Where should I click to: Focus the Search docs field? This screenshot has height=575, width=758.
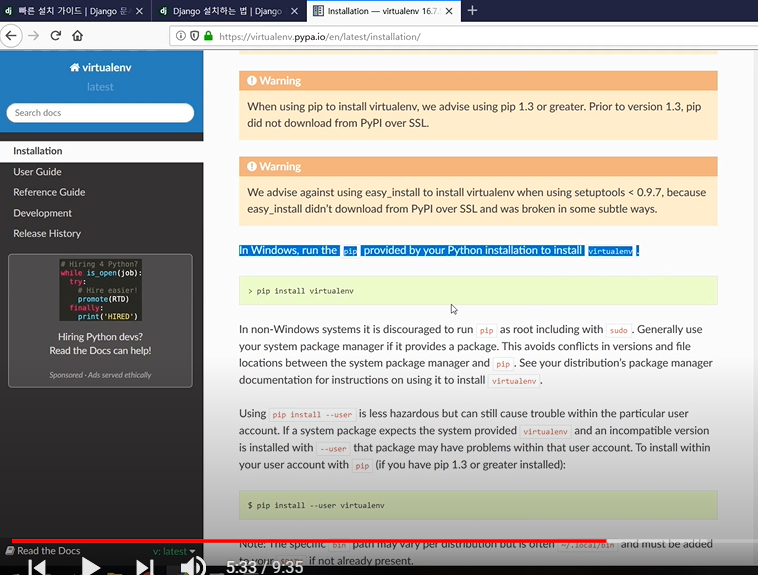(100, 113)
